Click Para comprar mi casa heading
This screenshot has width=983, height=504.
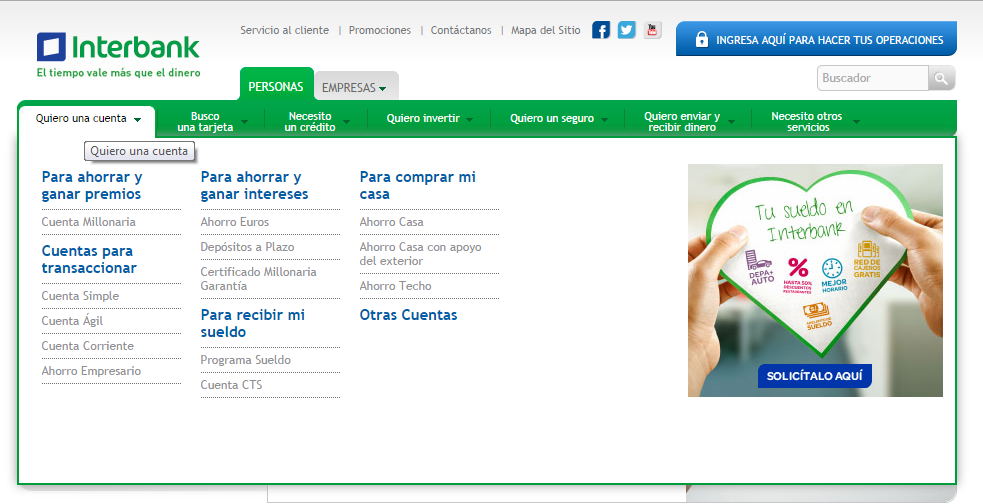point(418,186)
